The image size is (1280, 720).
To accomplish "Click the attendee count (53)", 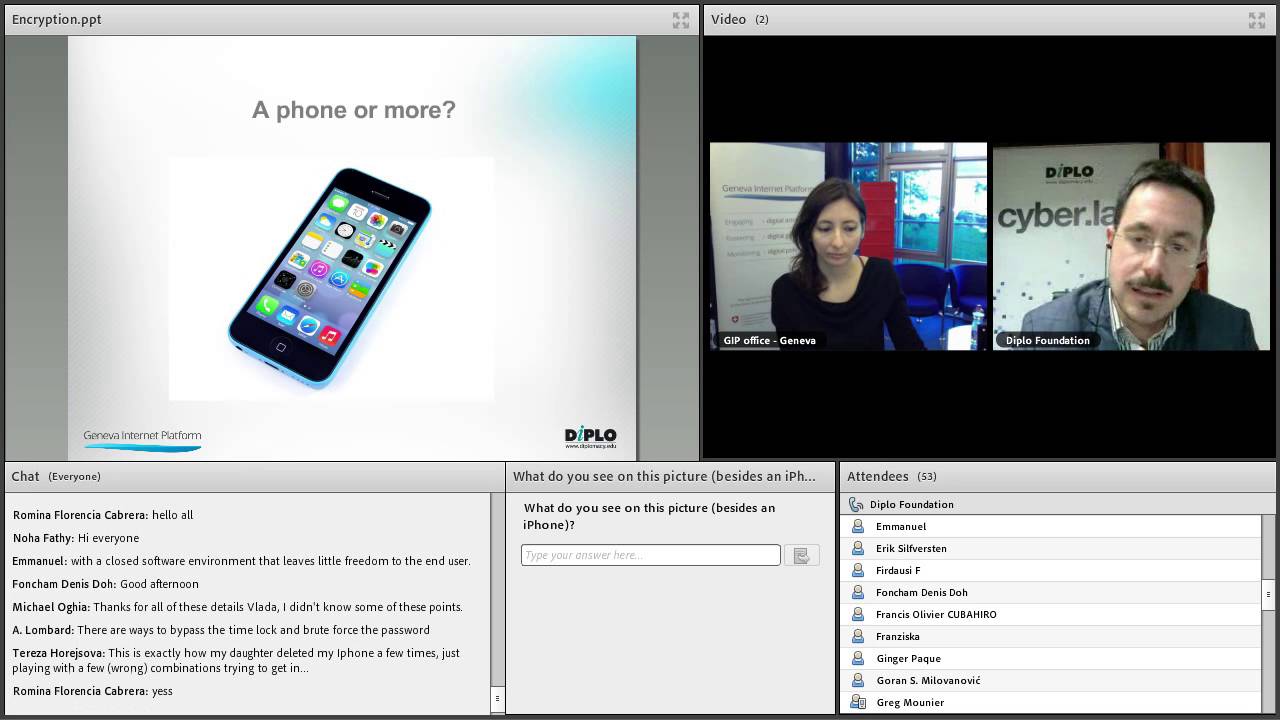I will (926, 477).
